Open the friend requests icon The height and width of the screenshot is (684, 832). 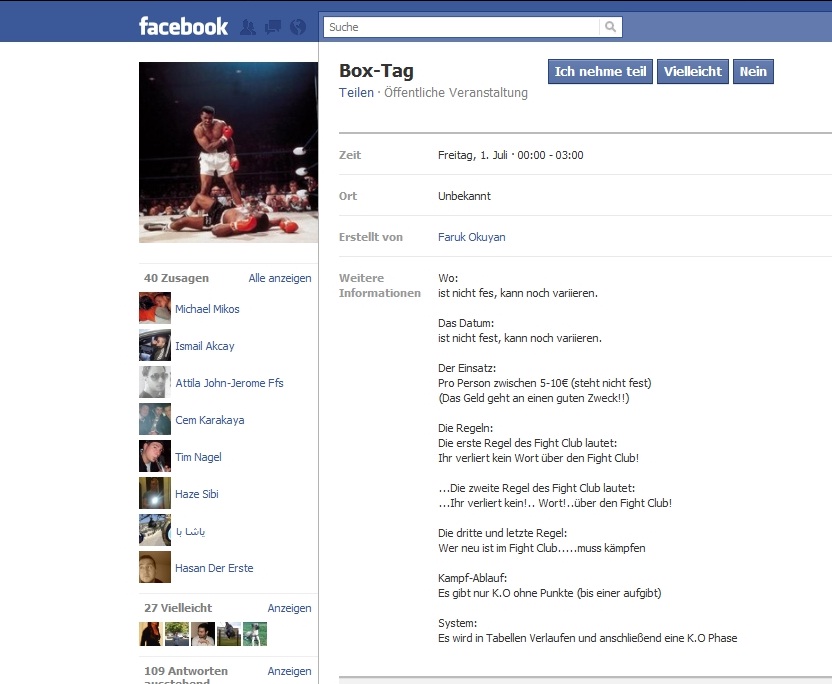[x=248, y=27]
